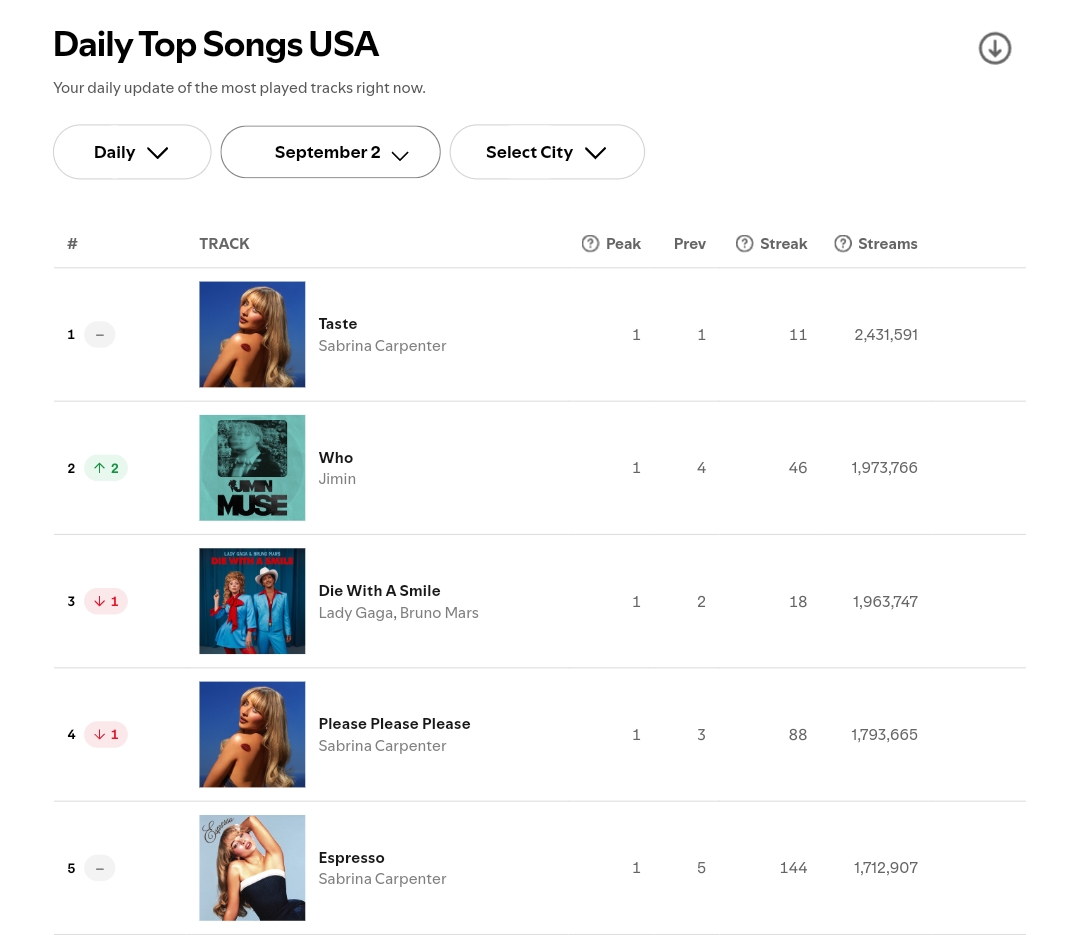This screenshot has width=1077, height=935.
Task: Open the Espresso song title link
Action: (351, 857)
